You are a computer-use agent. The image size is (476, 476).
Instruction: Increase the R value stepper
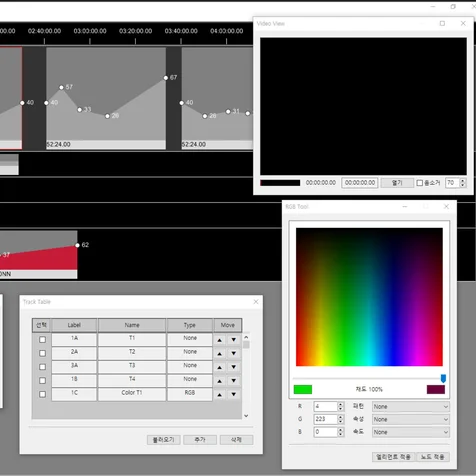340,404
